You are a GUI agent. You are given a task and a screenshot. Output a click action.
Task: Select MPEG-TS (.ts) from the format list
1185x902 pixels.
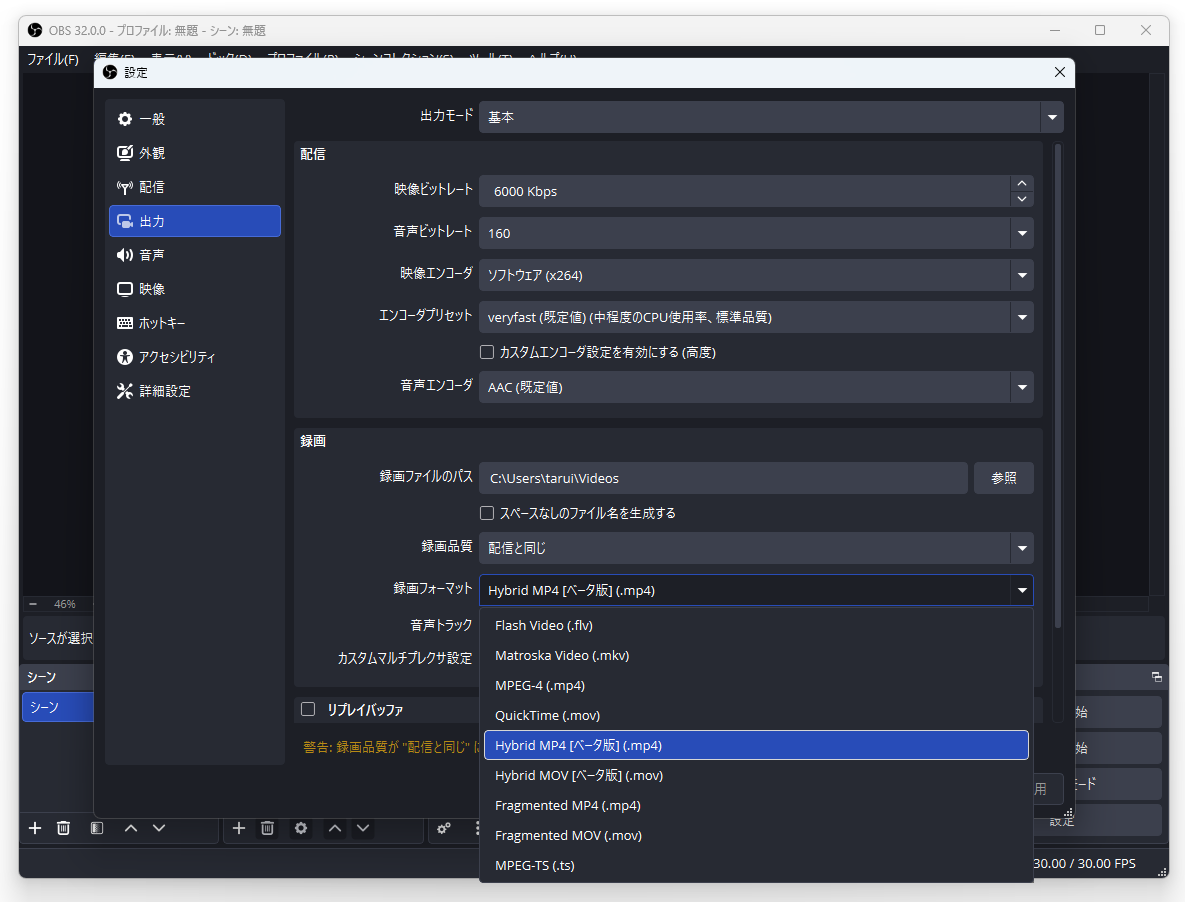pyautogui.click(x=535, y=865)
